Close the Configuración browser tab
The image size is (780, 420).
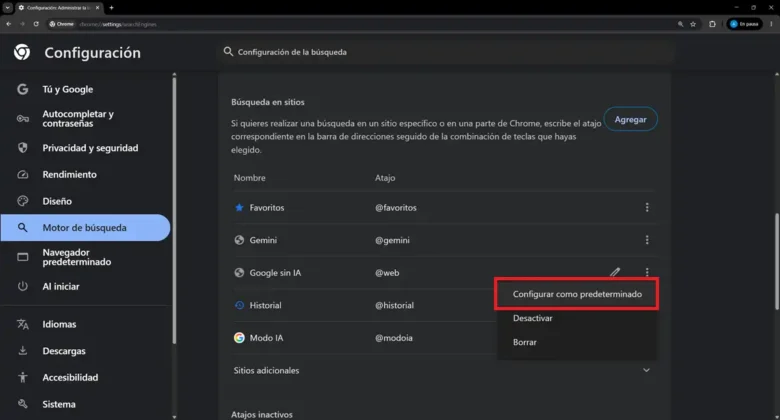click(98, 7)
